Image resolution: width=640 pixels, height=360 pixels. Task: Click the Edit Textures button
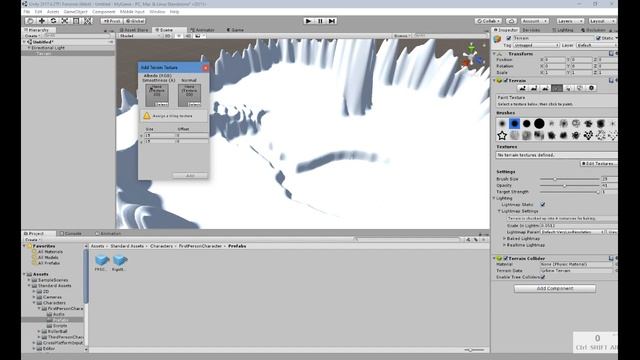tap(599, 164)
